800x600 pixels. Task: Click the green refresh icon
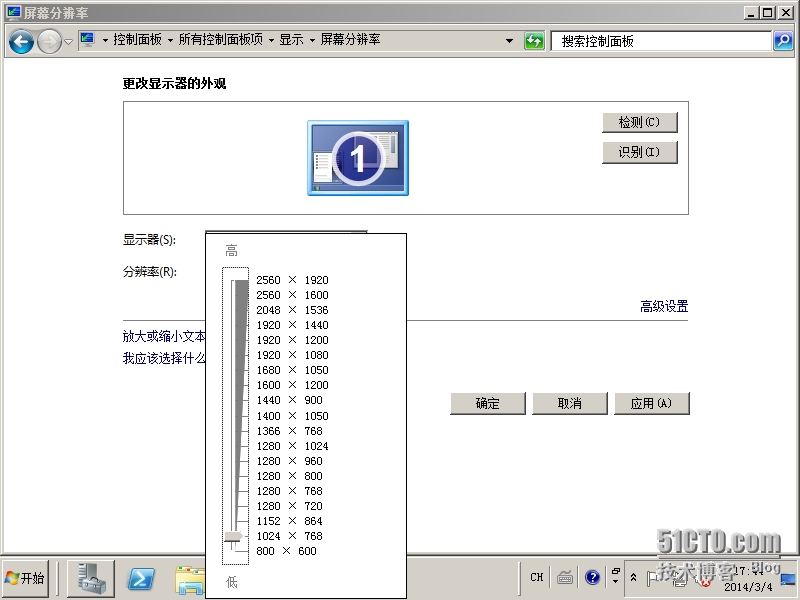[x=534, y=41]
